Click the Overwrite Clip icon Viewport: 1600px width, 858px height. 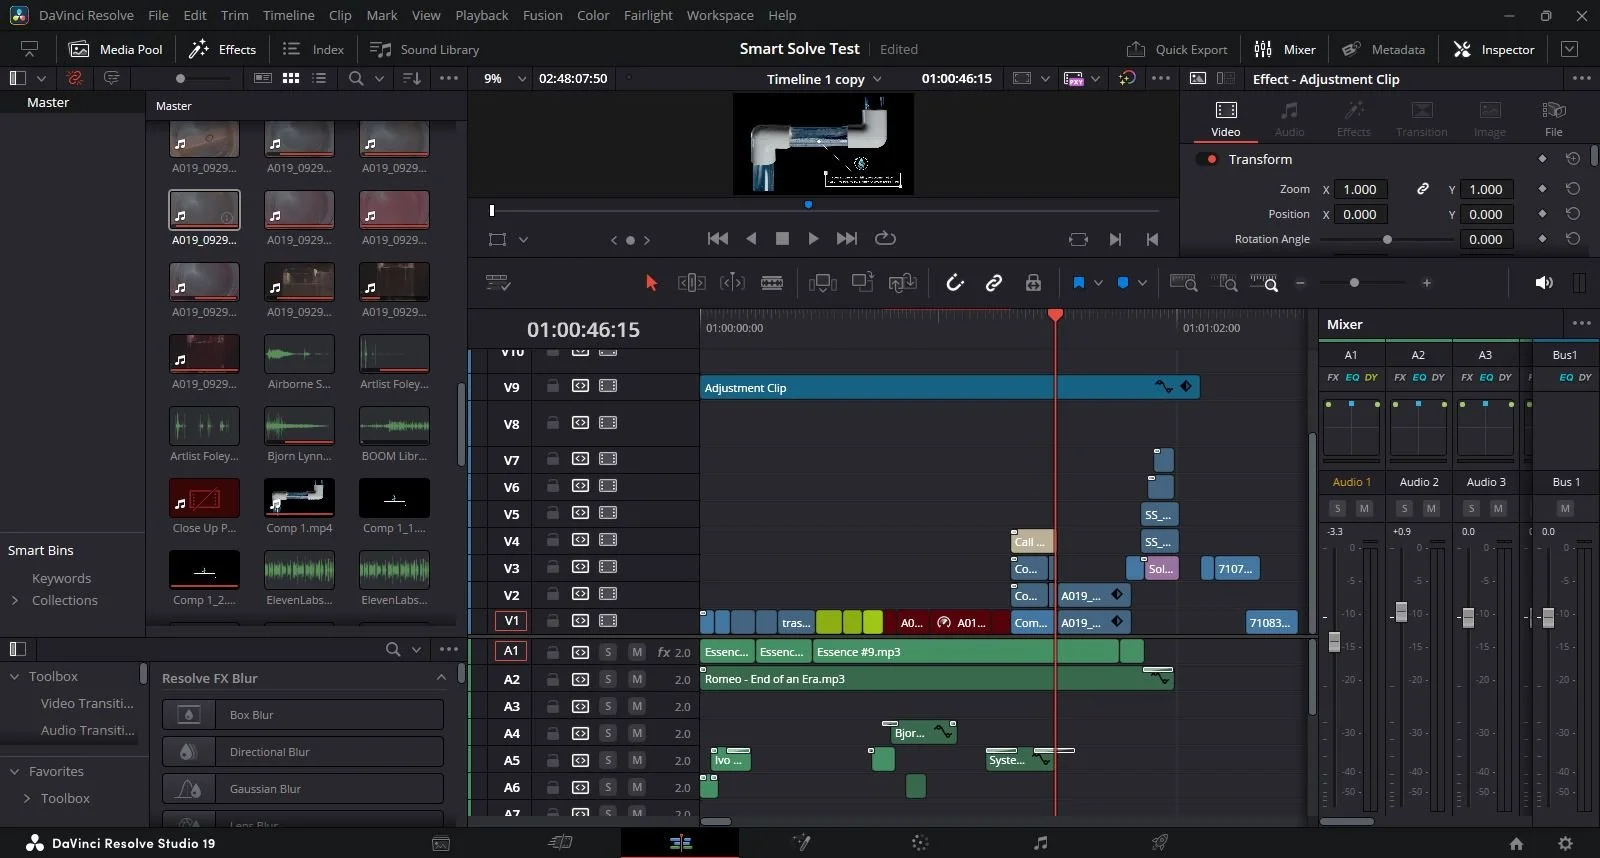tap(862, 283)
